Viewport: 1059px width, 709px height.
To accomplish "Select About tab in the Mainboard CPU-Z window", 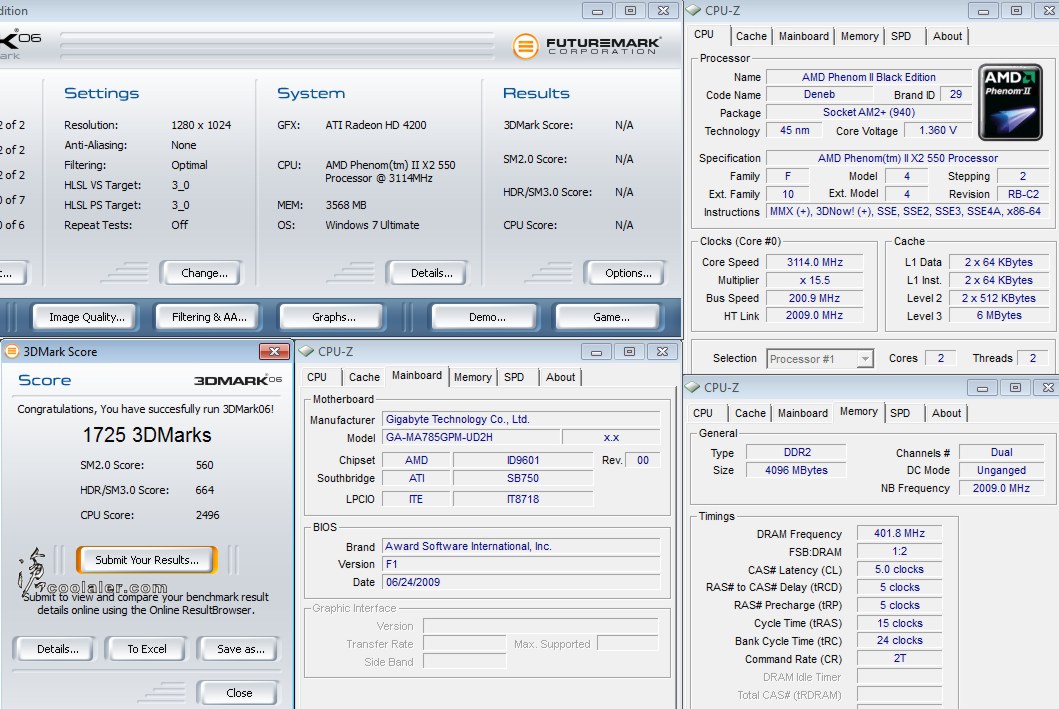I will (561, 377).
